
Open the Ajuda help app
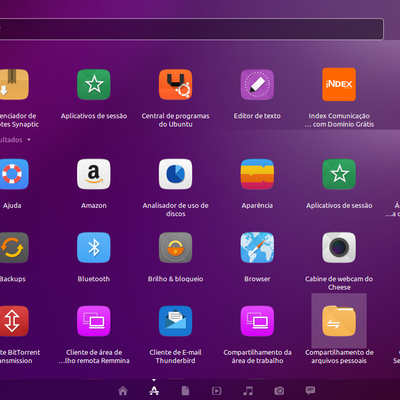pyautogui.click(x=13, y=174)
